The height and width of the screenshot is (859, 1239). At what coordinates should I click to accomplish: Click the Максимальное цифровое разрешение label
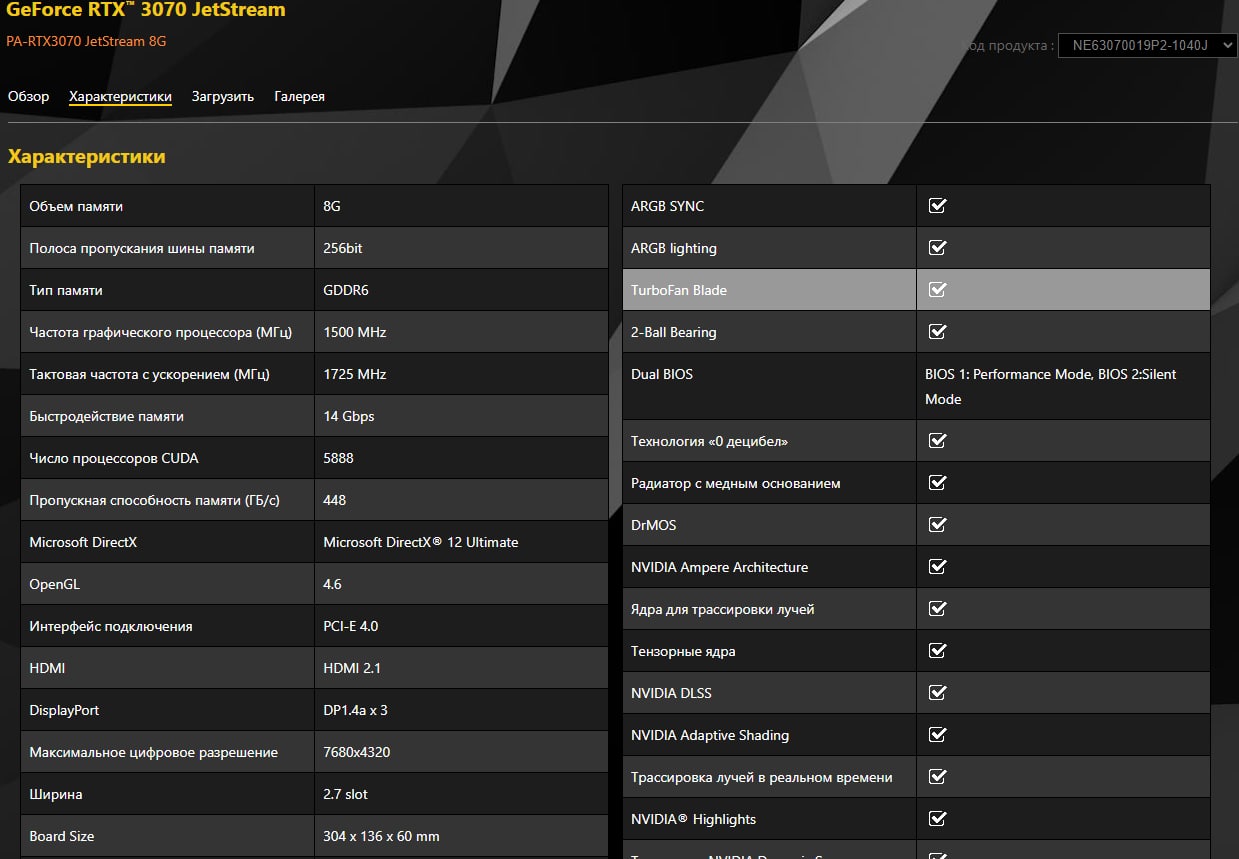coord(154,752)
